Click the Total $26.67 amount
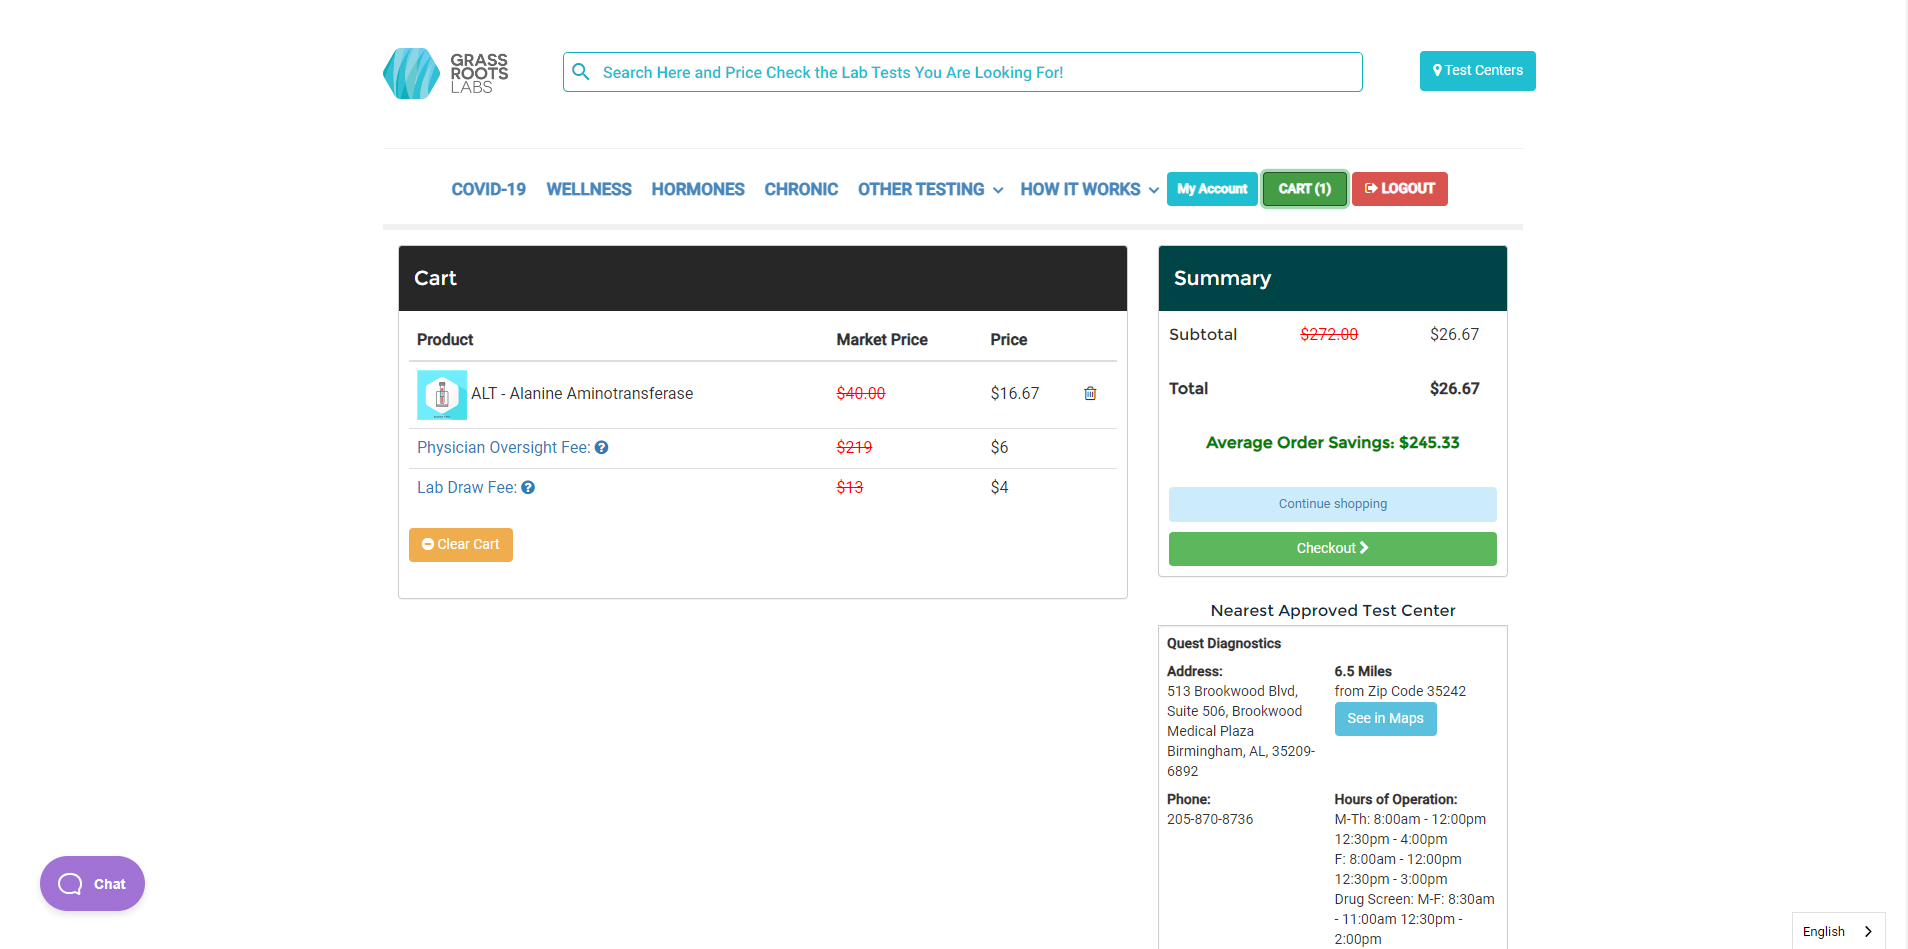 [1454, 389]
